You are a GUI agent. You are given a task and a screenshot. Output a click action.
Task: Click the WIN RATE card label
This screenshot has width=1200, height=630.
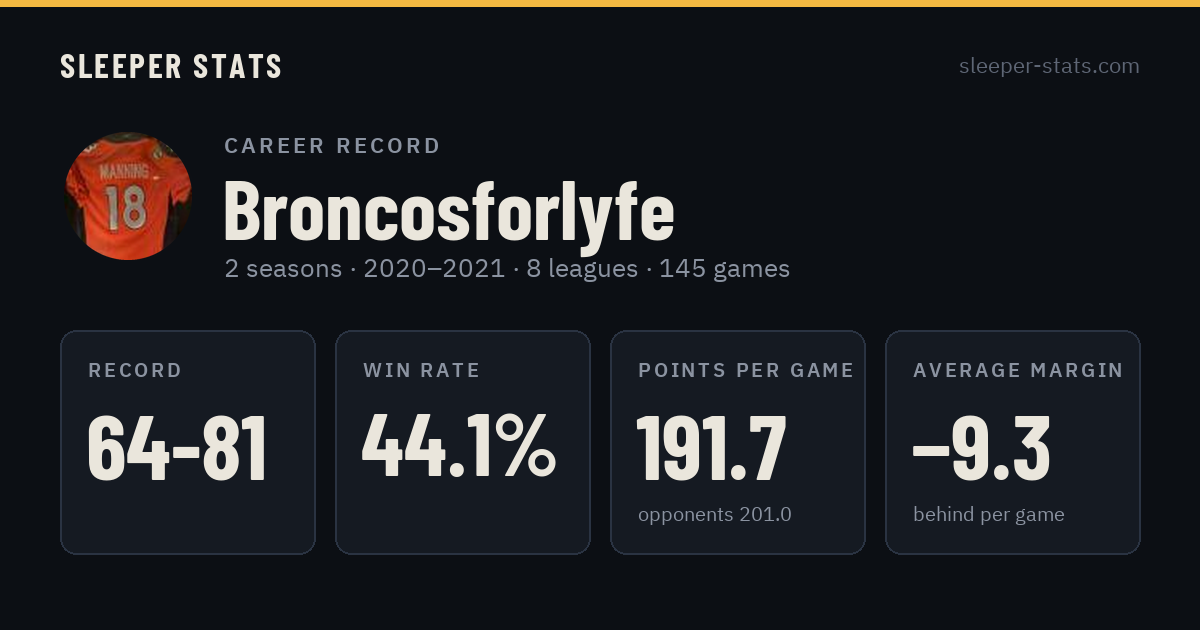point(422,370)
